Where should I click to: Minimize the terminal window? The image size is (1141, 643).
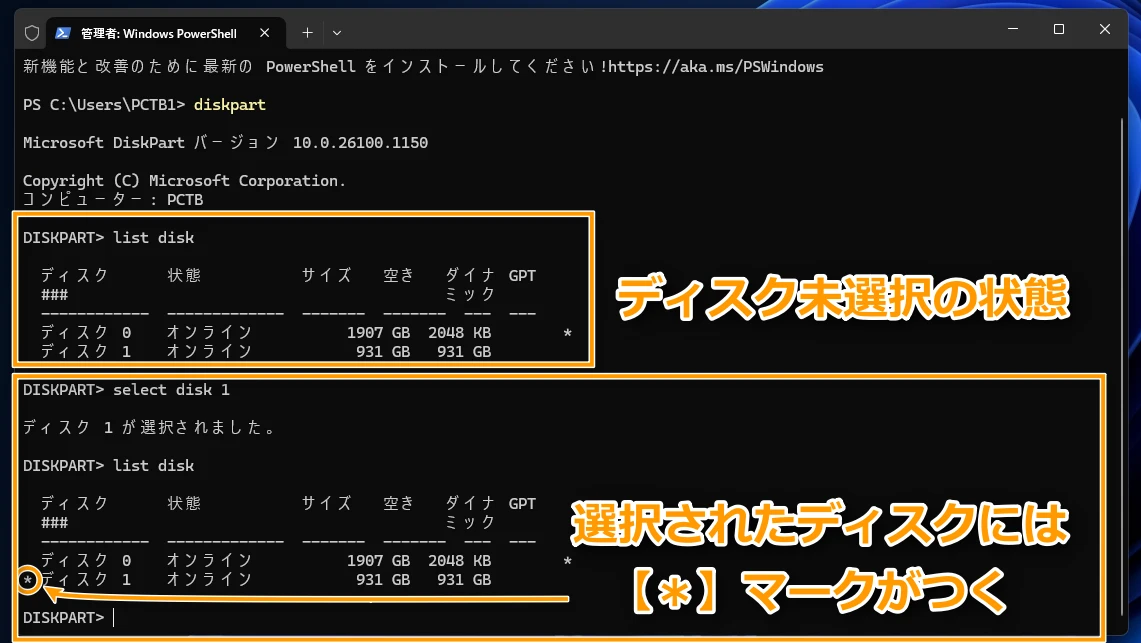coord(1012,30)
